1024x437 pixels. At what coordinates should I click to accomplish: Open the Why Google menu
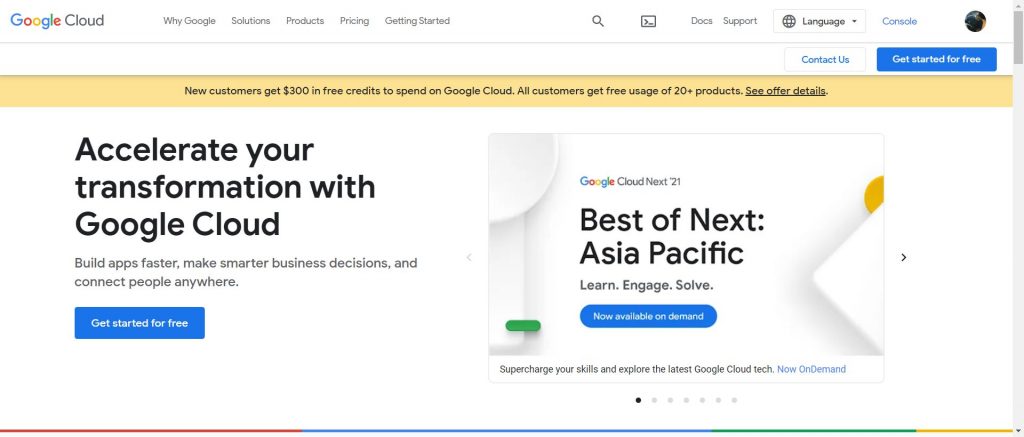pyautogui.click(x=189, y=21)
